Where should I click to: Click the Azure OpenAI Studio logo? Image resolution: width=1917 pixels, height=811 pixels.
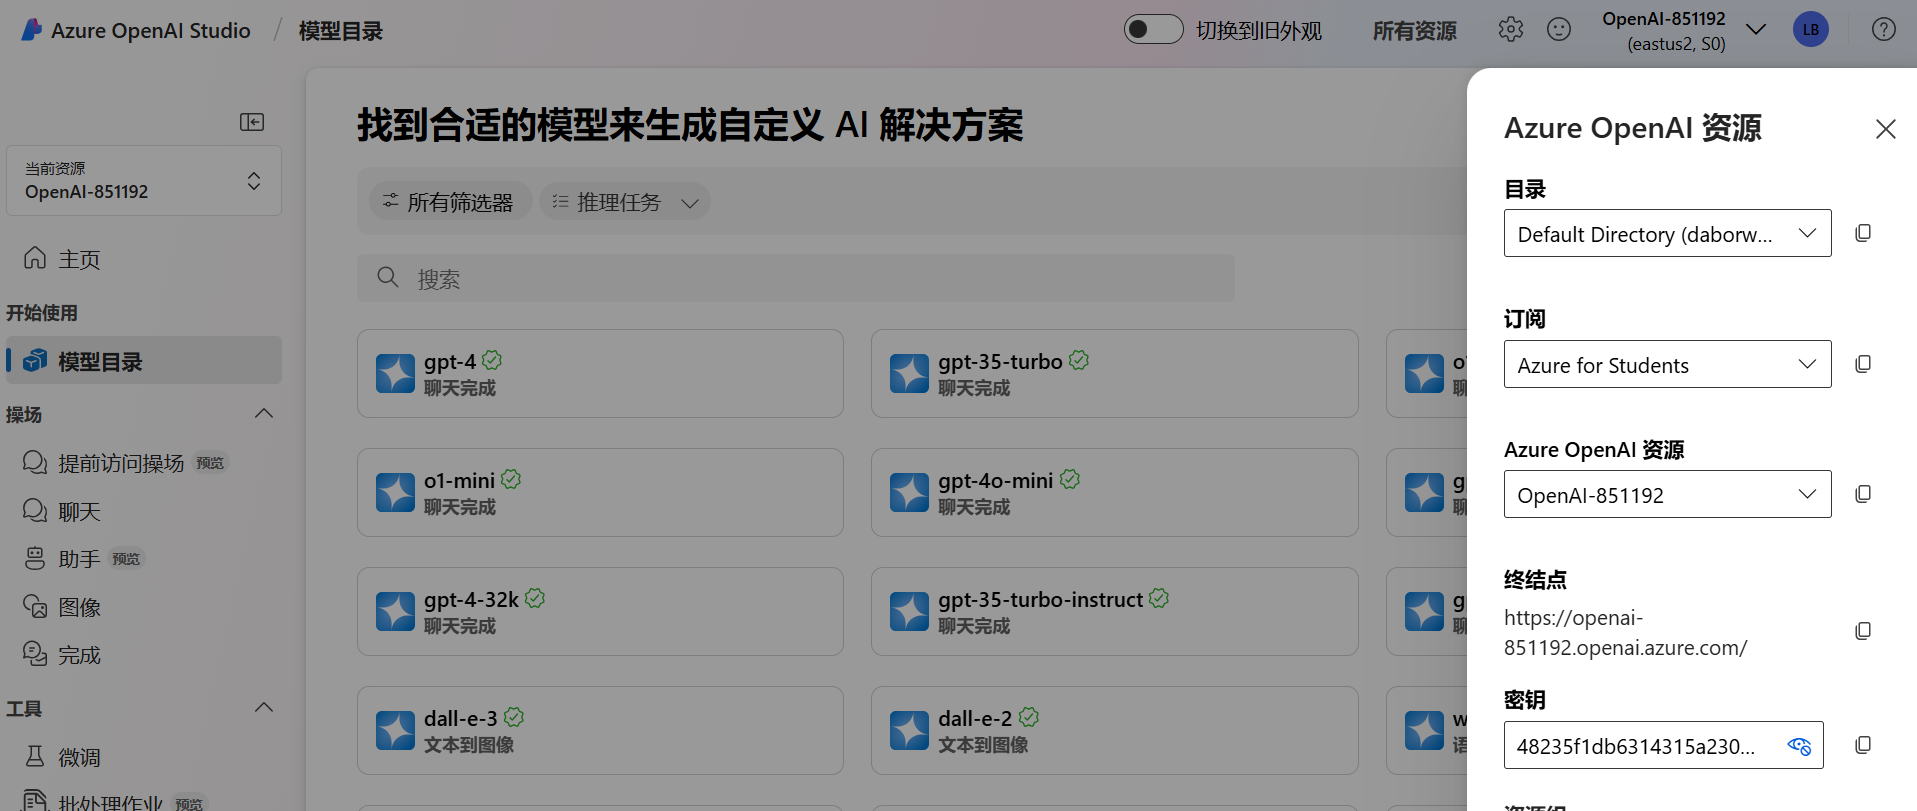click(32, 30)
